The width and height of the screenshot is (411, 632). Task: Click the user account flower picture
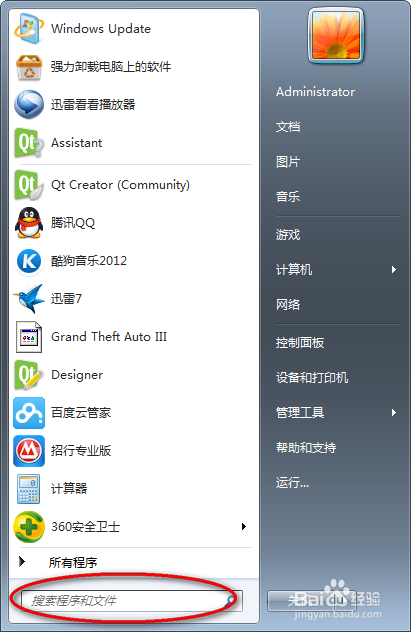click(336, 35)
